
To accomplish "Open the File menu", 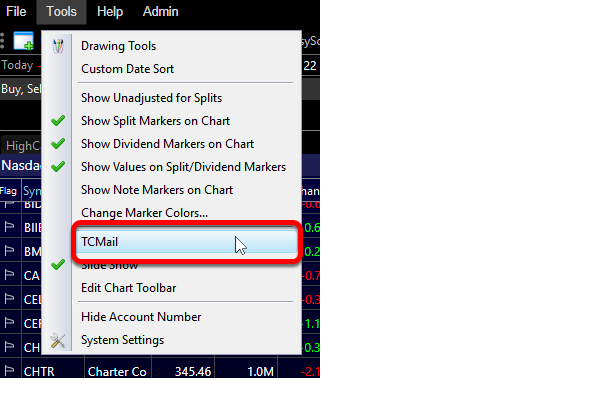I will click(16, 11).
